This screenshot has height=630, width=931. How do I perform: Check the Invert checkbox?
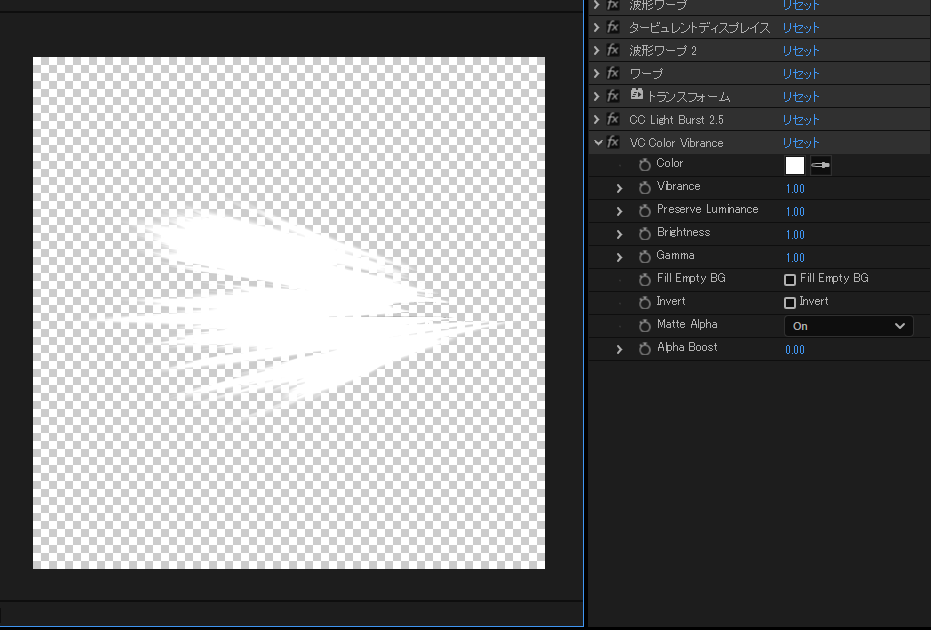click(790, 303)
